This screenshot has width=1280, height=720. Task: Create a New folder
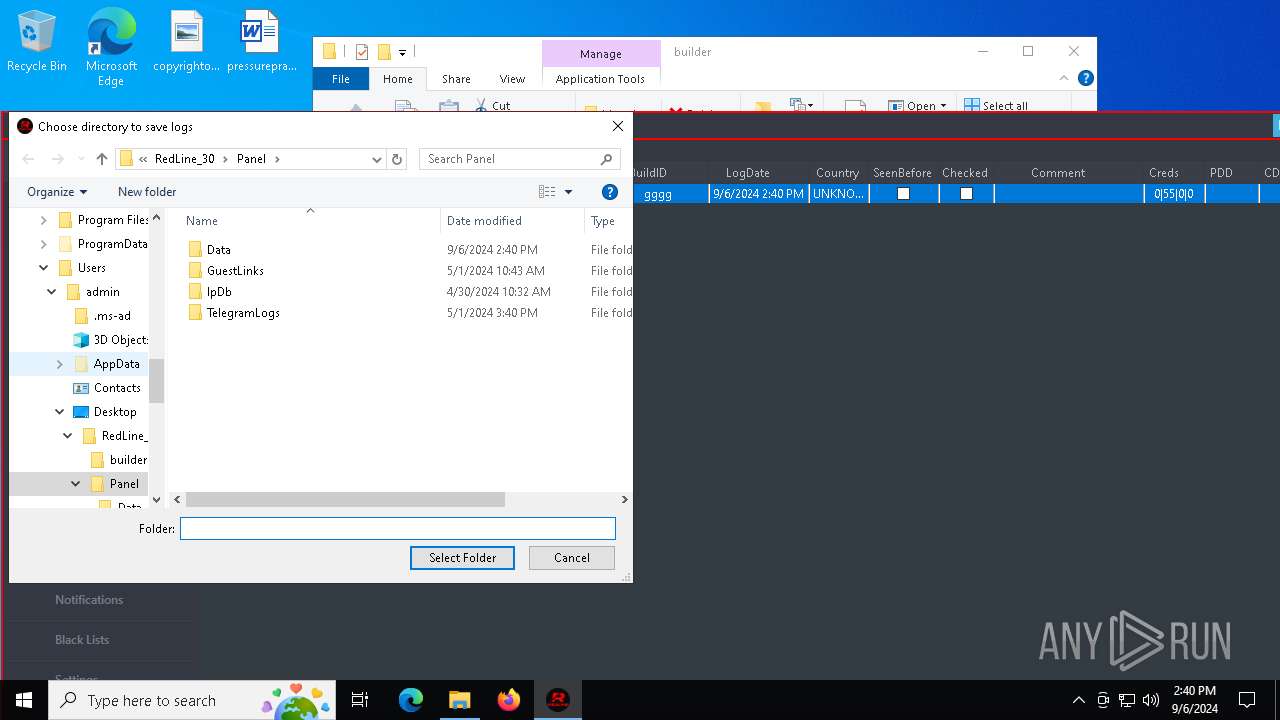tap(147, 192)
